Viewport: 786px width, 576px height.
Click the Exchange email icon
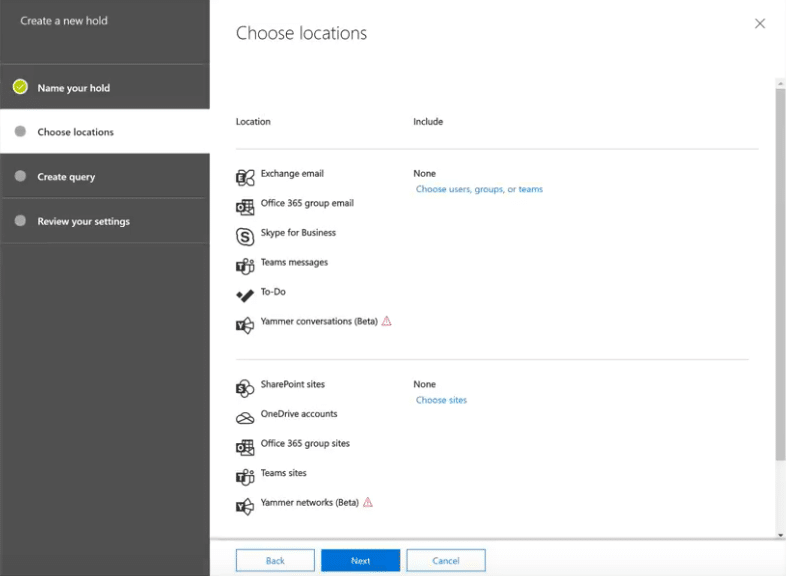(245, 177)
